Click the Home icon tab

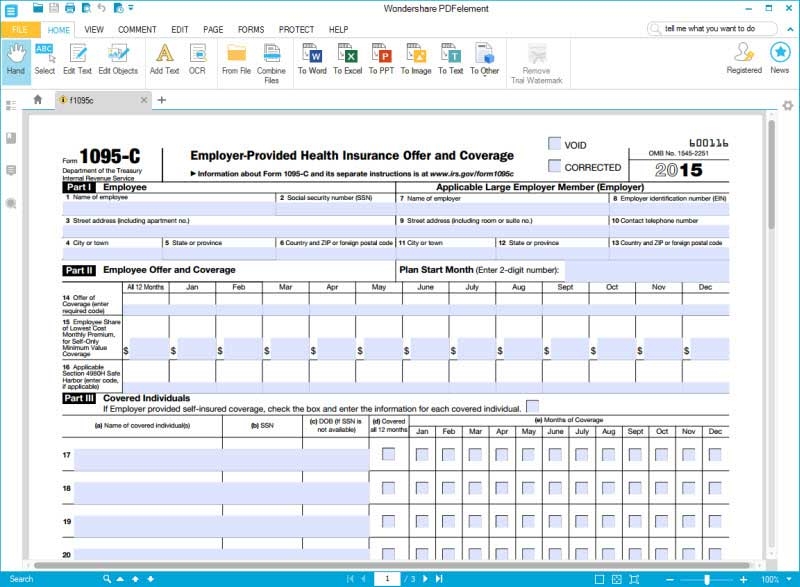coord(38,100)
